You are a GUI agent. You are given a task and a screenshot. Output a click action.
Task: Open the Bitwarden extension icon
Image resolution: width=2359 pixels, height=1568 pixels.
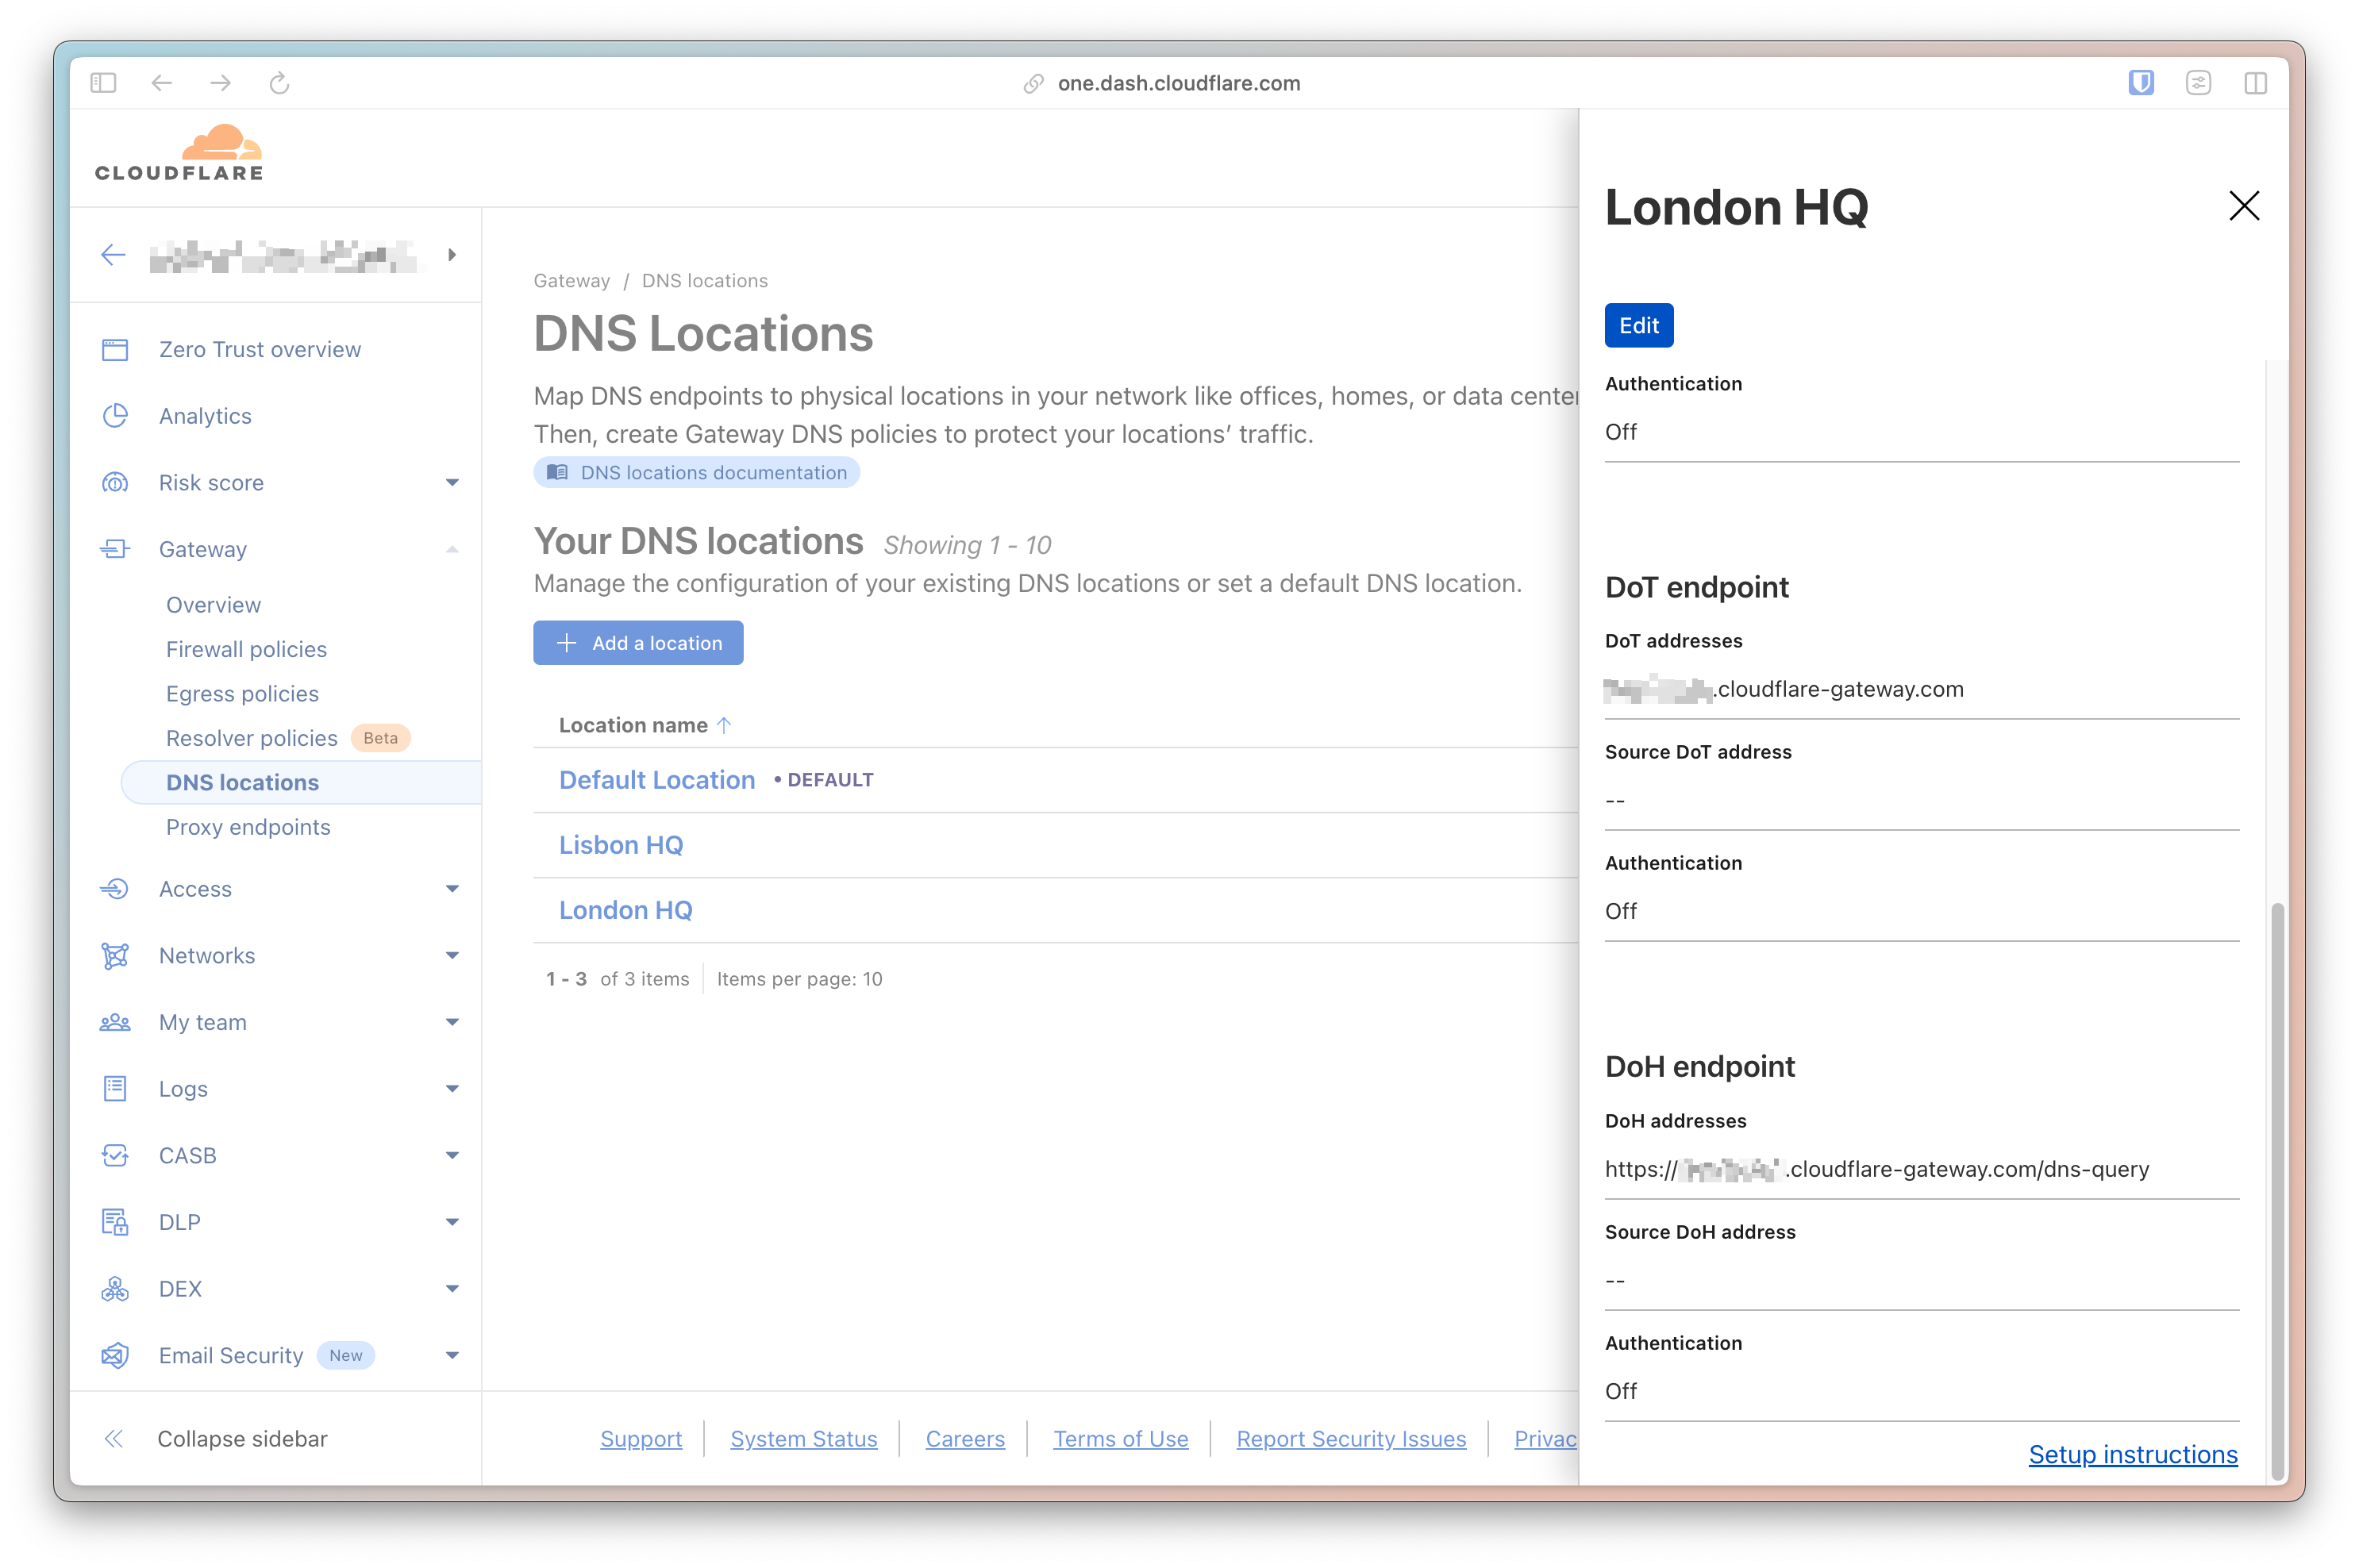click(x=2140, y=83)
